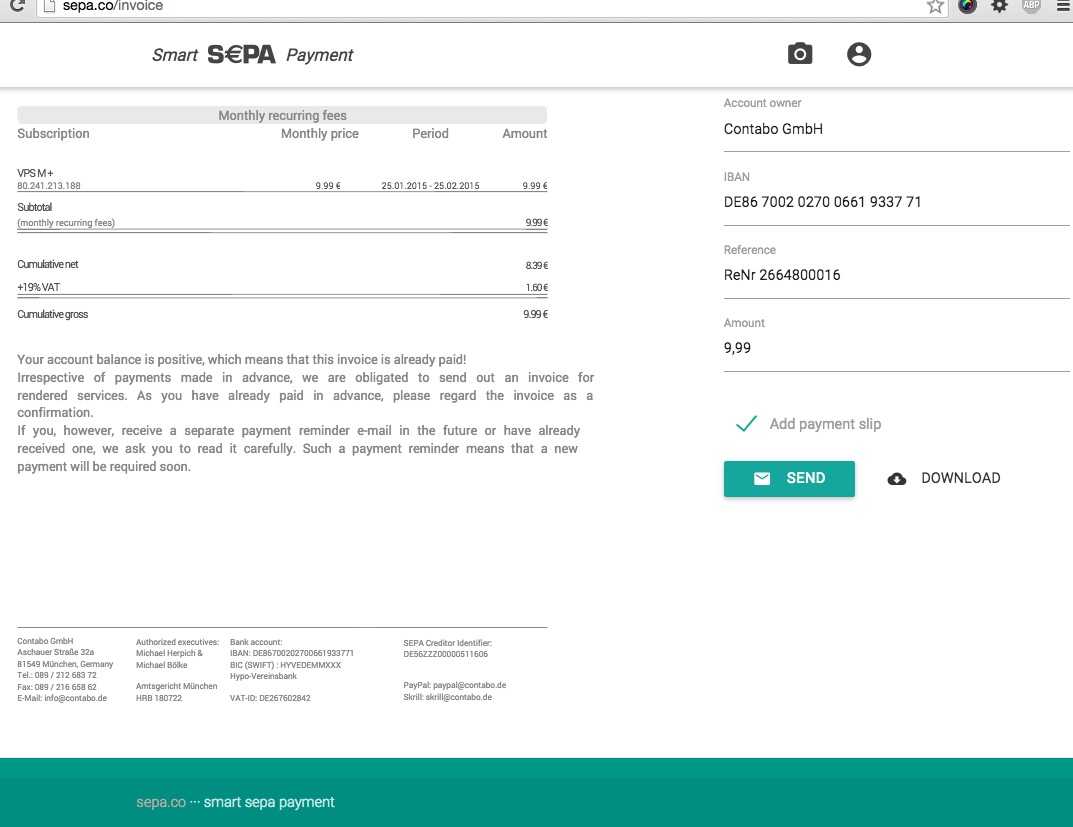Screen dimensions: 1073x827
Task: Click the Monthly price column header
Action: click(x=320, y=134)
